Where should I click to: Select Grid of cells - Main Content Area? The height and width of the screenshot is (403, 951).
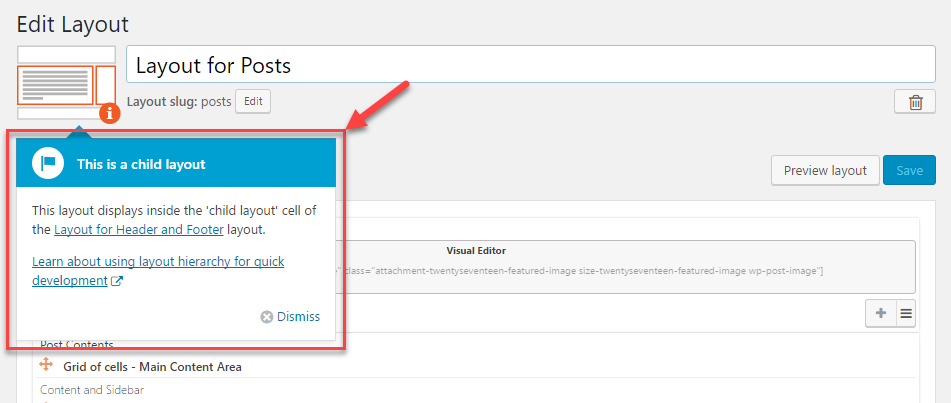152,367
